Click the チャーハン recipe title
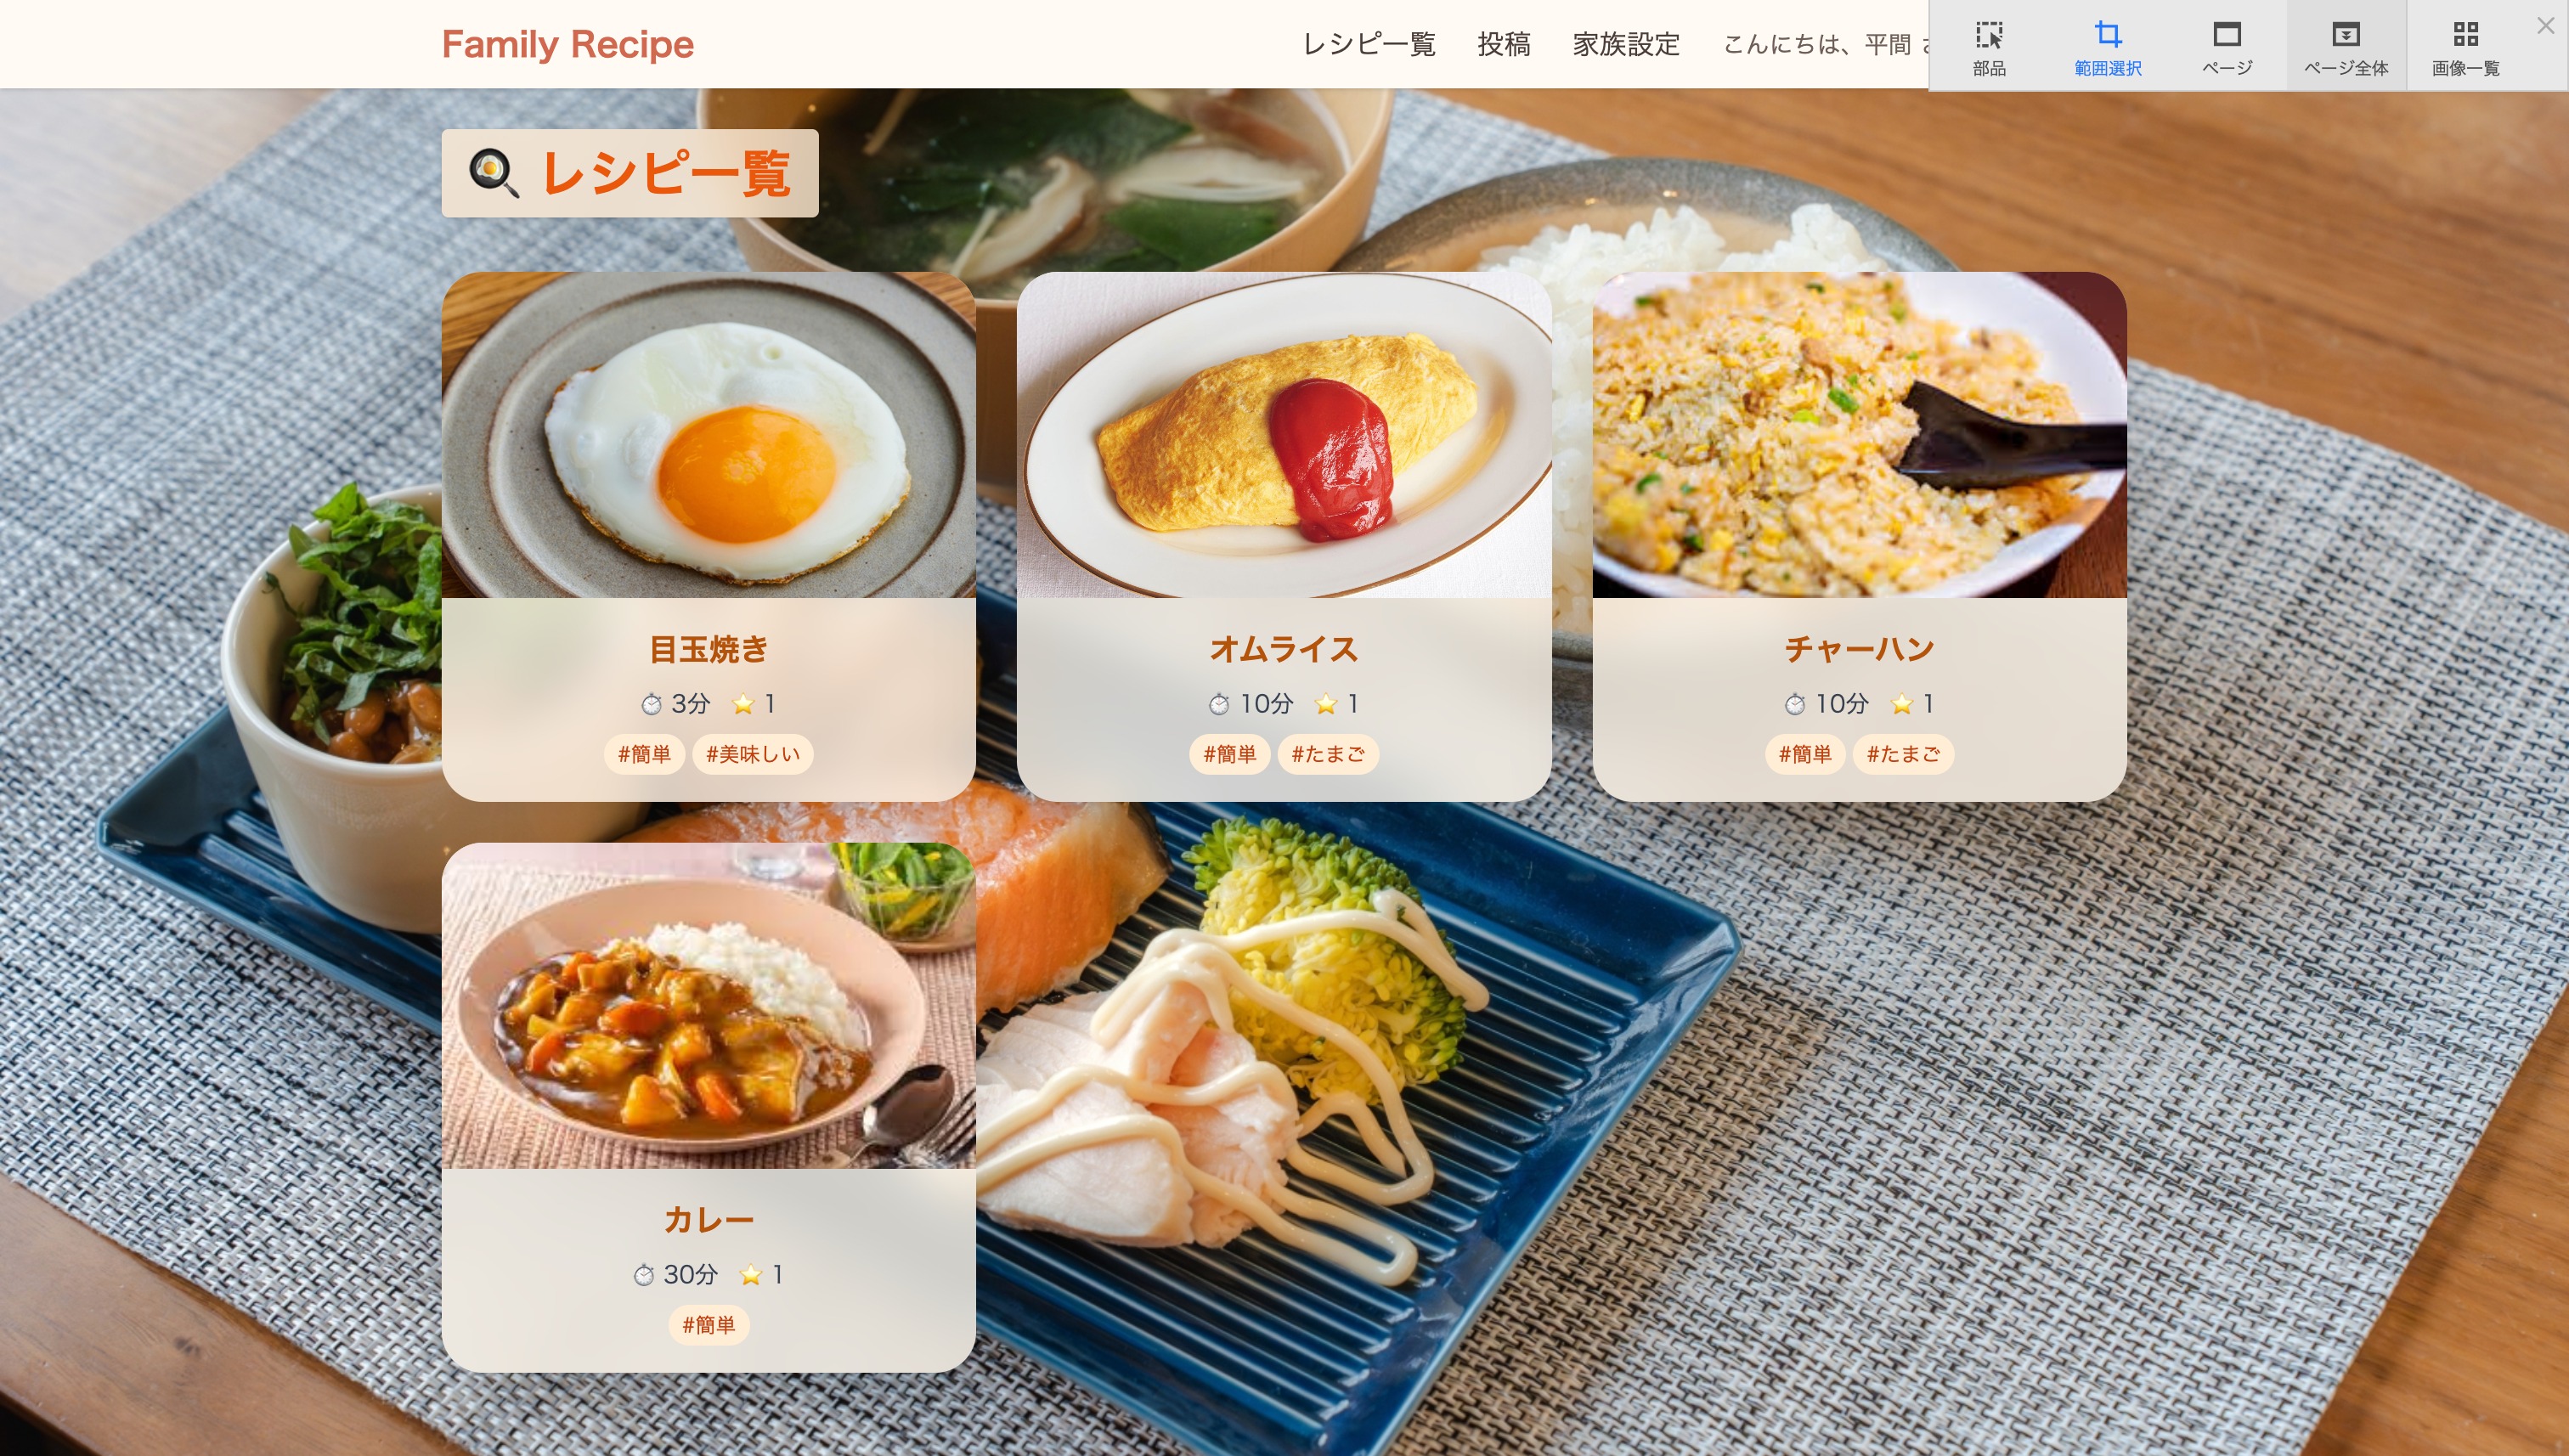 (x=1859, y=649)
